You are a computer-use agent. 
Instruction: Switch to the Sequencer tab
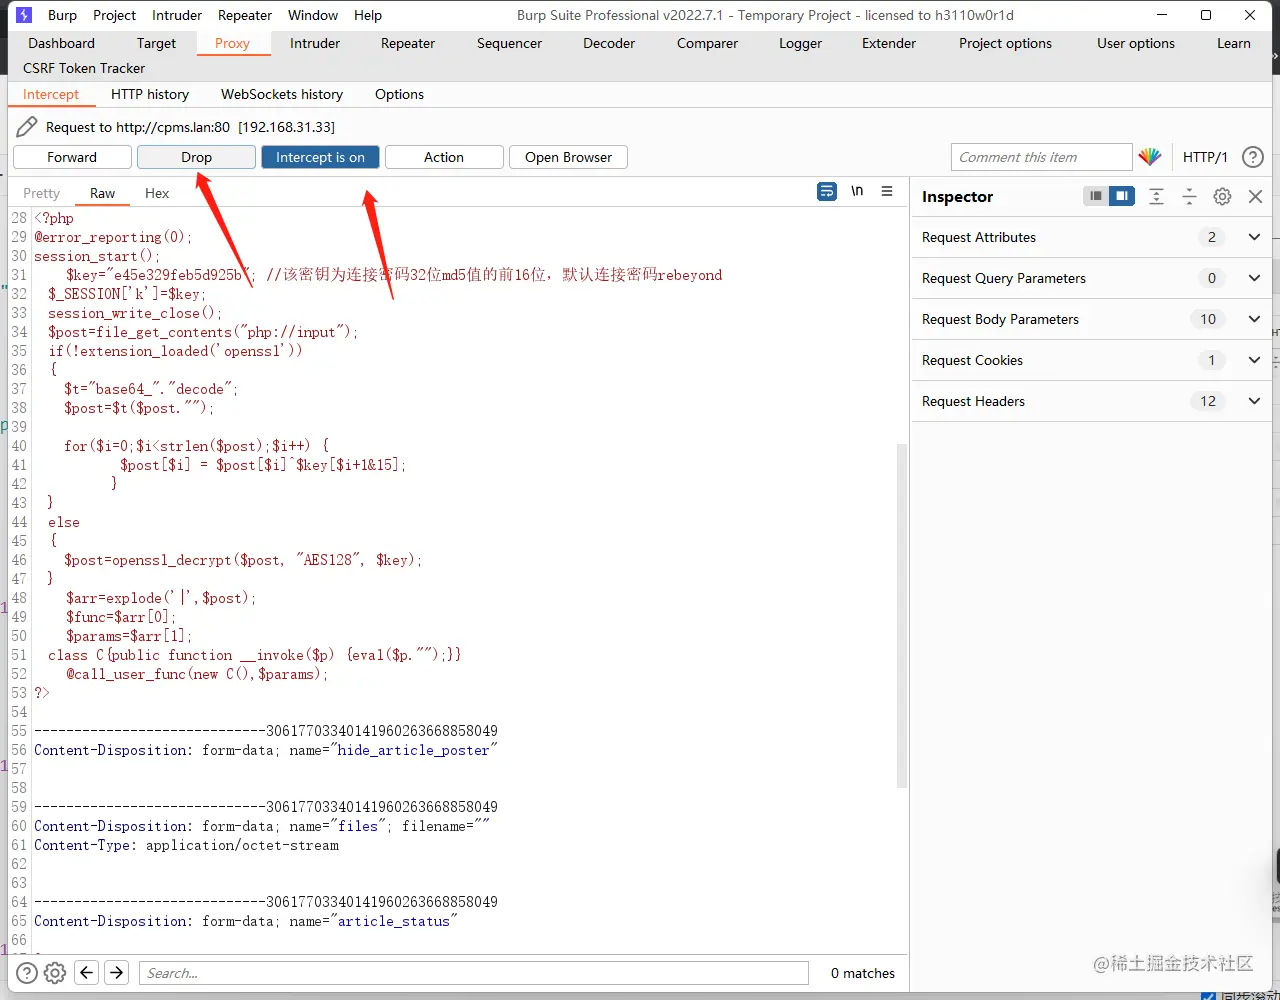click(x=509, y=43)
